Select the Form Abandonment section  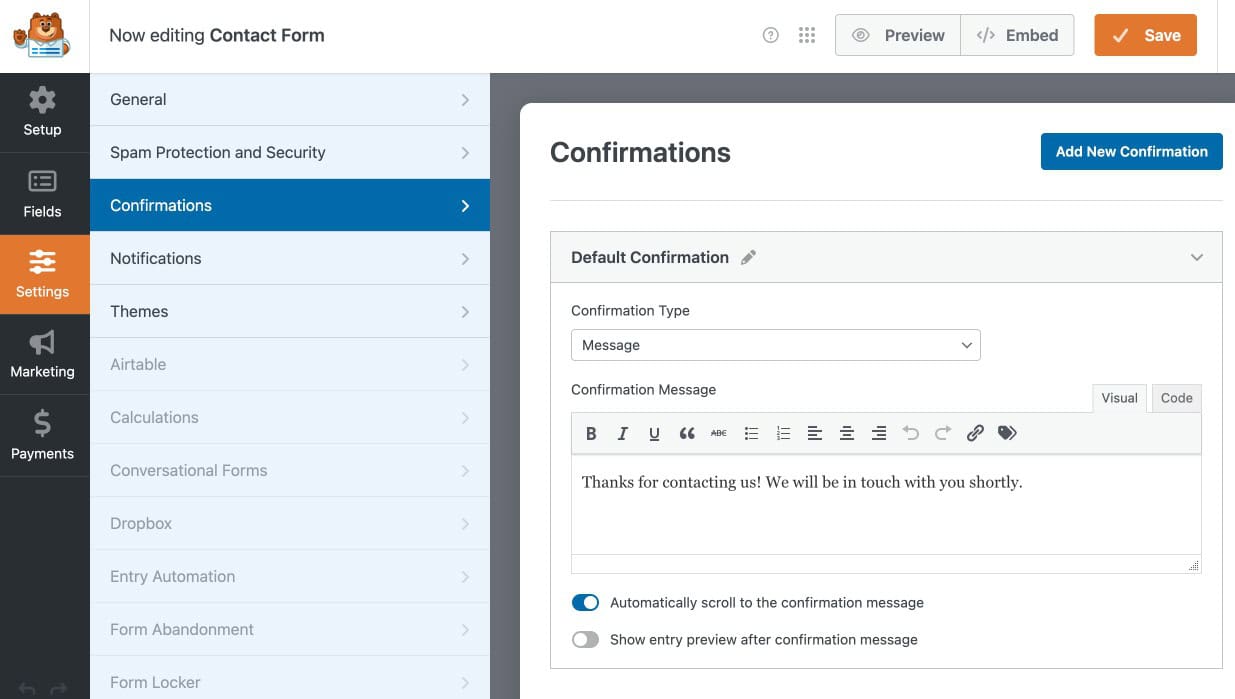(x=290, y=629)
